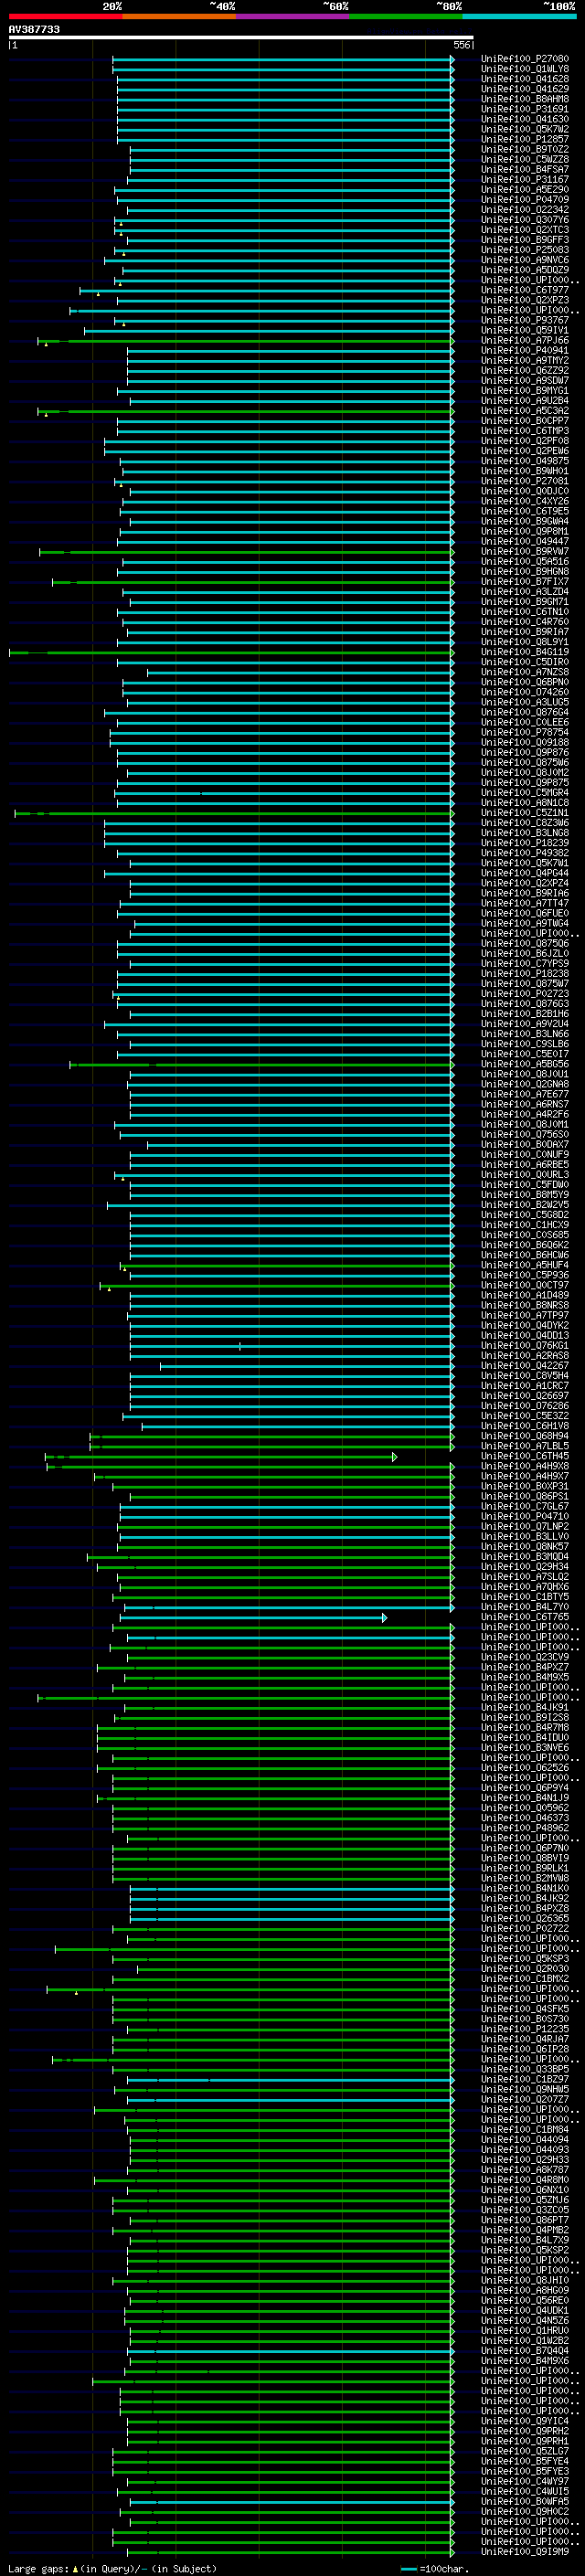
Task: Click the green ~80% identity legend segment
Action: [406, 16]
